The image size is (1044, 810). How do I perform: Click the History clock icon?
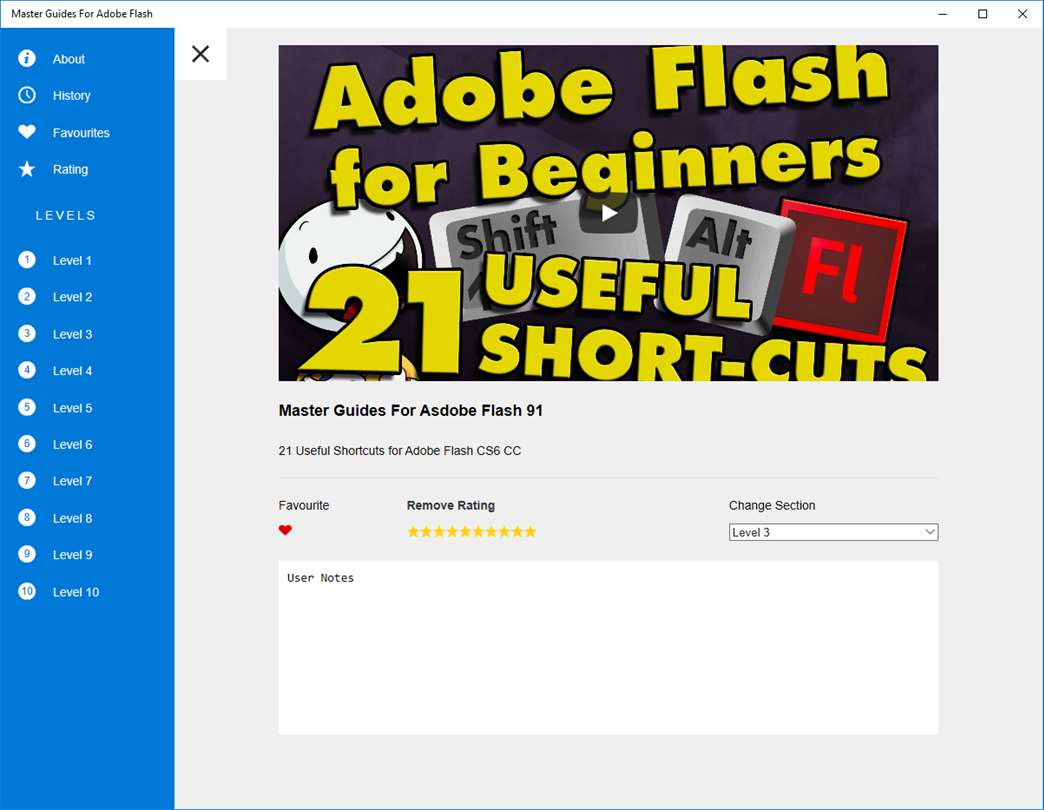[27, 95]
